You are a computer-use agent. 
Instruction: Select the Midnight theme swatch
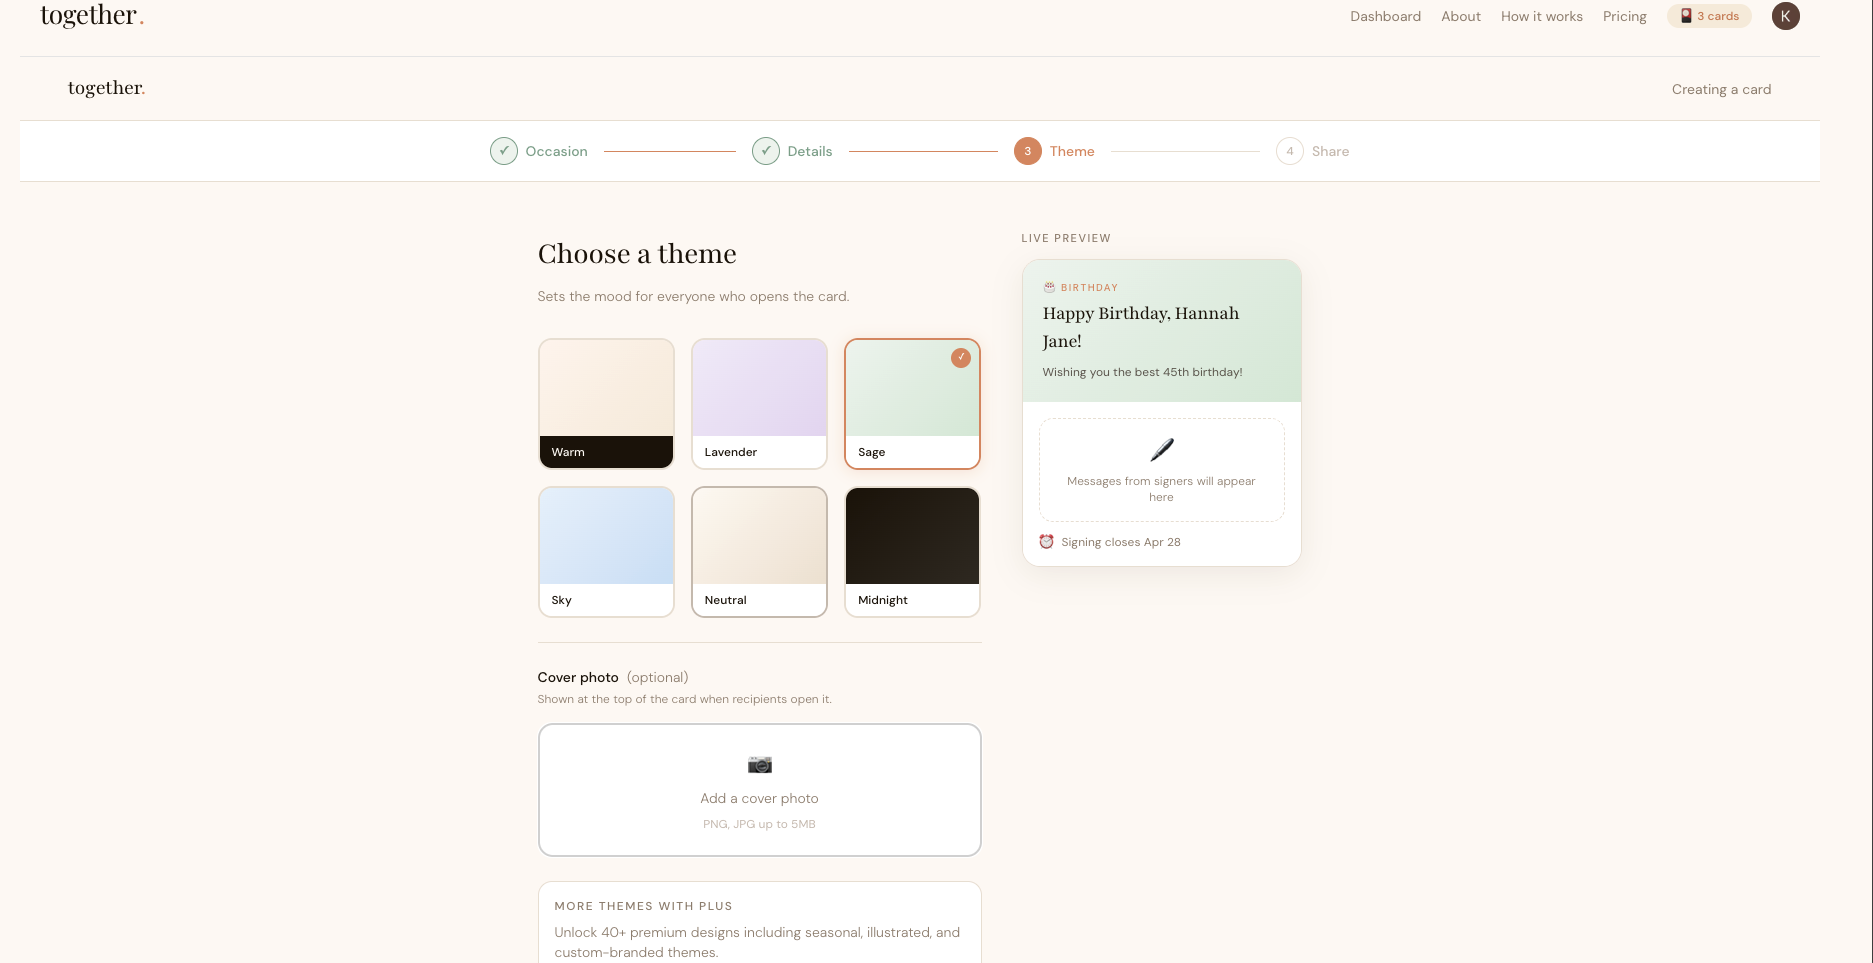[912, 551]
